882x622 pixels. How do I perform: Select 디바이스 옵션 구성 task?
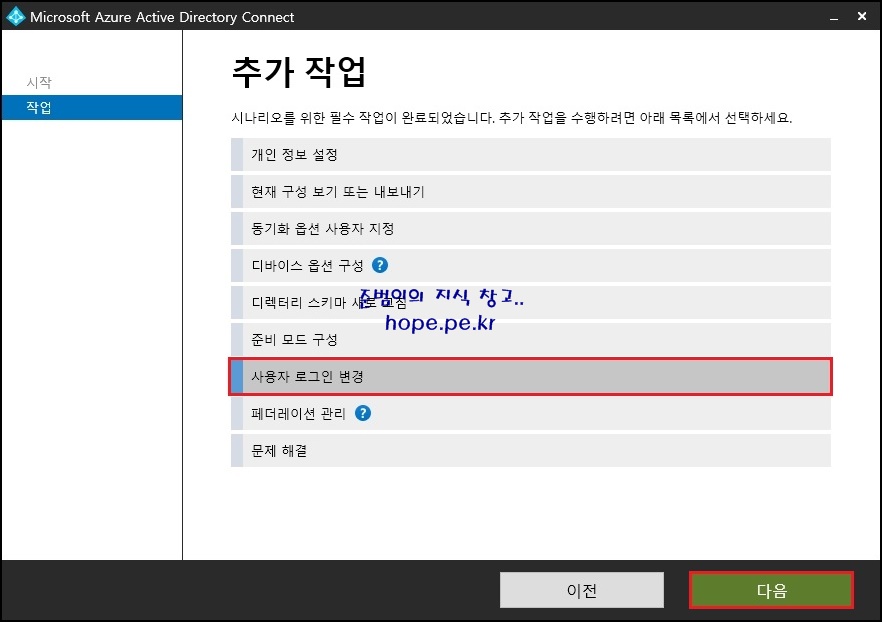point(530,265)
